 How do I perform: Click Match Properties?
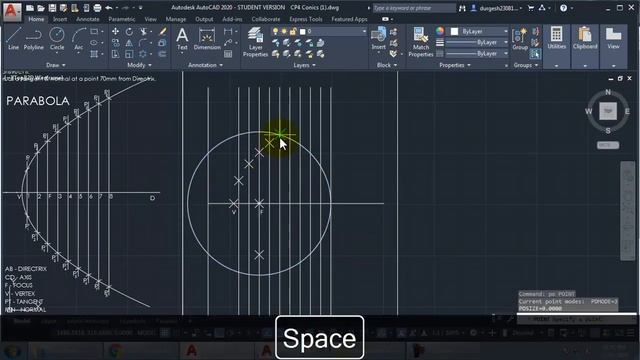coord(420,42)
